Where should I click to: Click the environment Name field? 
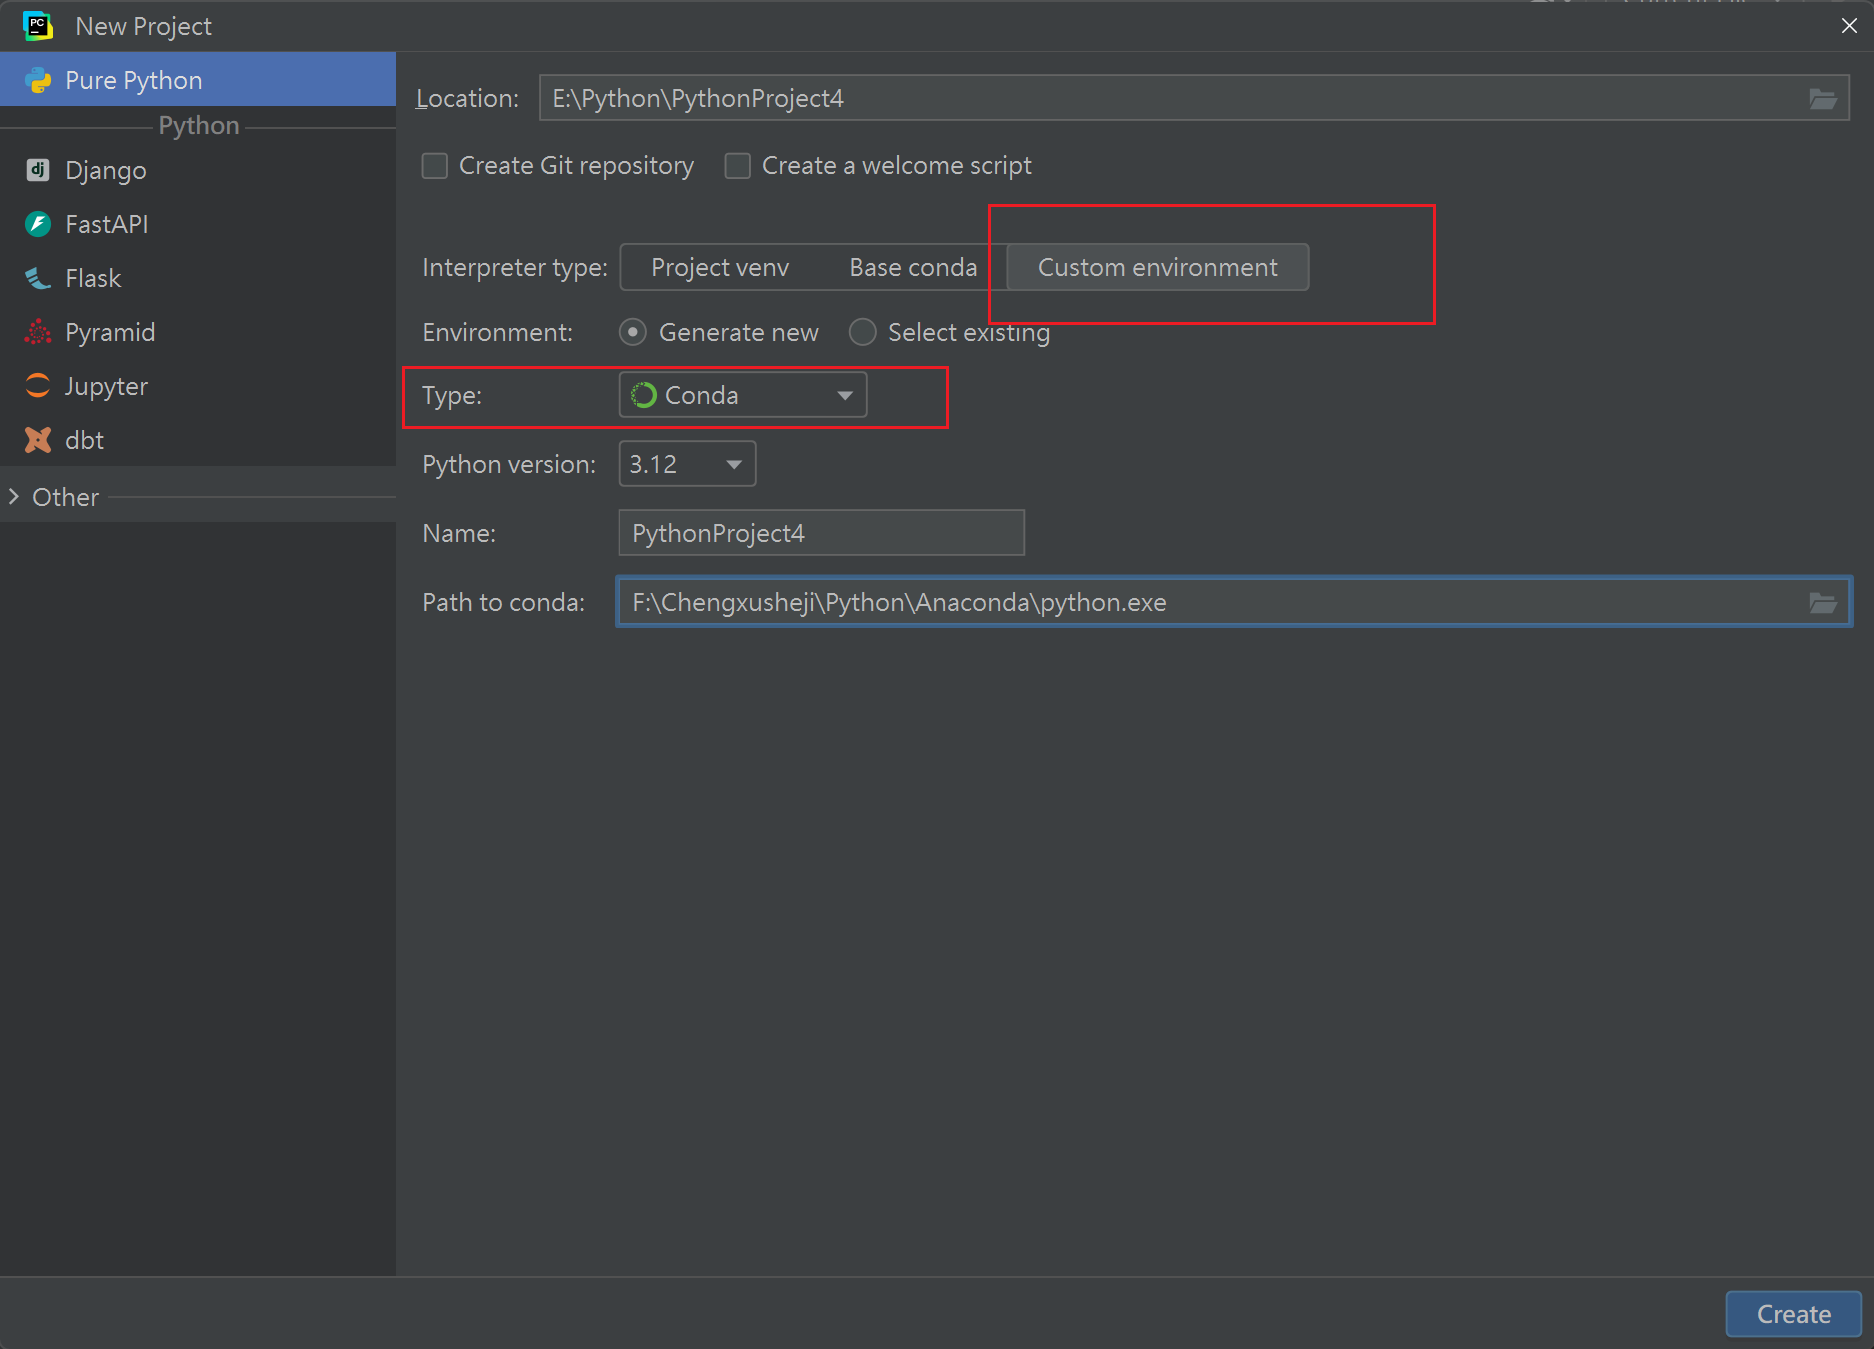(821, 533)
